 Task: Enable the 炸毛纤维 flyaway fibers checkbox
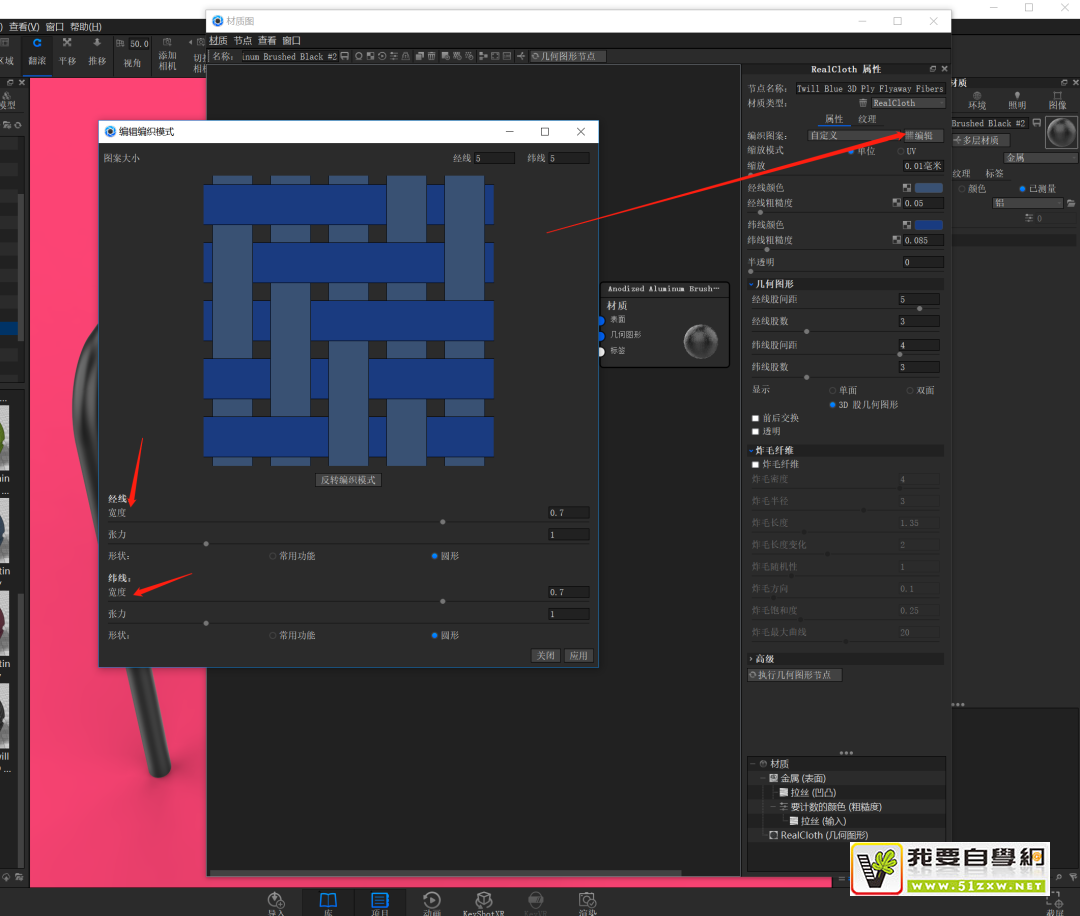pyautogui.click(x=756, y=465)
